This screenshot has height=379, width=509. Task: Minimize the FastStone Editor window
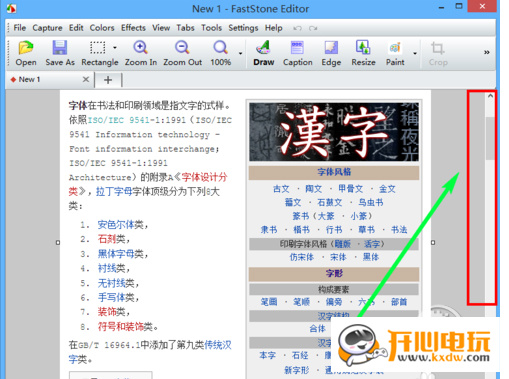click(x=441, y=7)
